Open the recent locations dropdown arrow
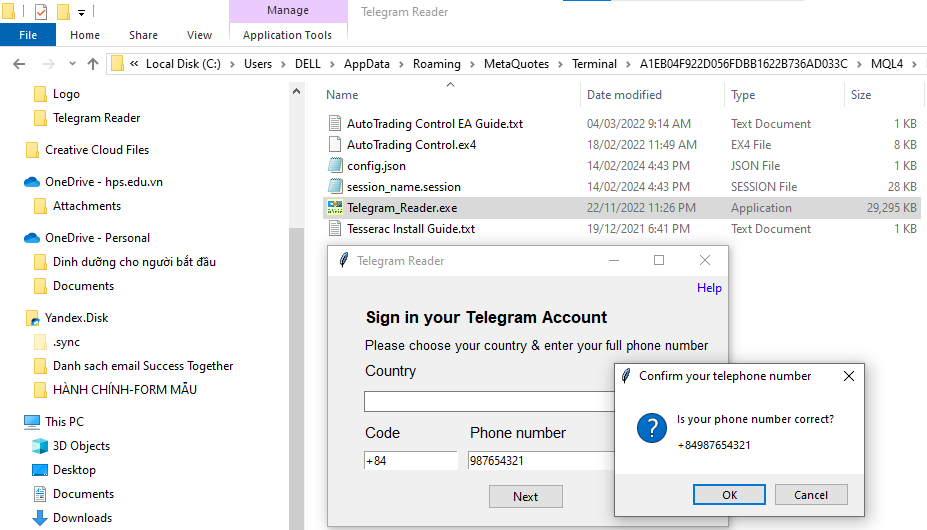Viewport: 927px width, 530px height. (x=72, y=64)
